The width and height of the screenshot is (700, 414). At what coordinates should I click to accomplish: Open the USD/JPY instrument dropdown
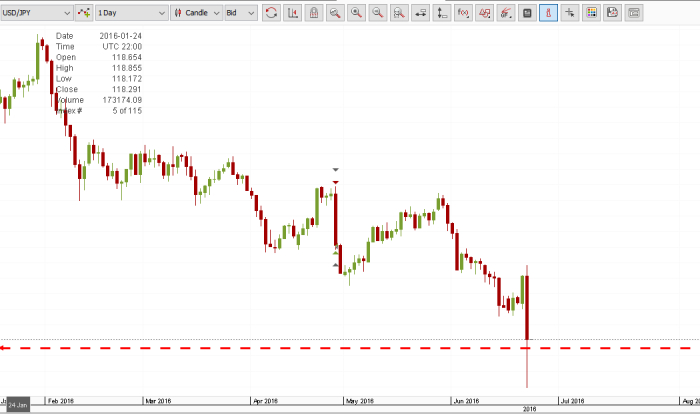coord(36,13)
